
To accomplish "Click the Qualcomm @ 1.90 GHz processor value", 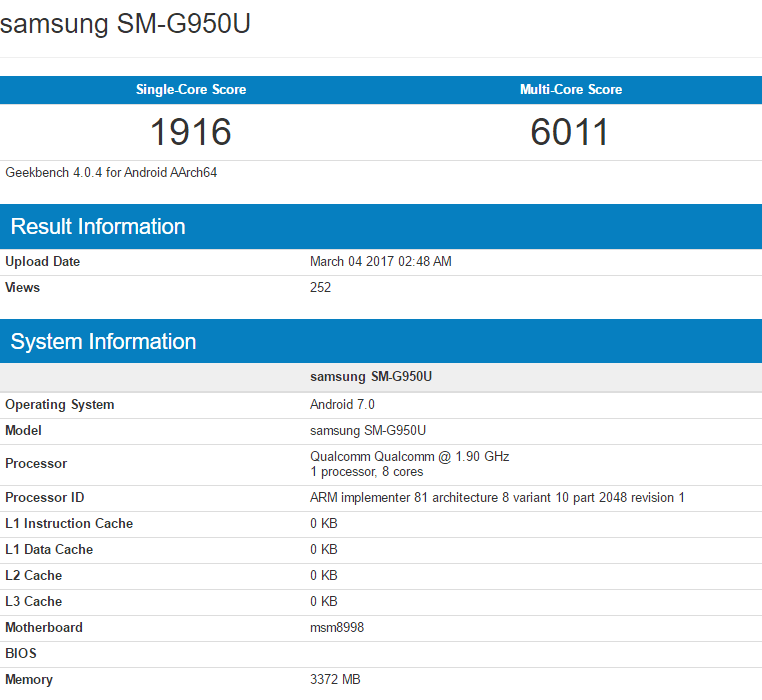I will point(409,457).
